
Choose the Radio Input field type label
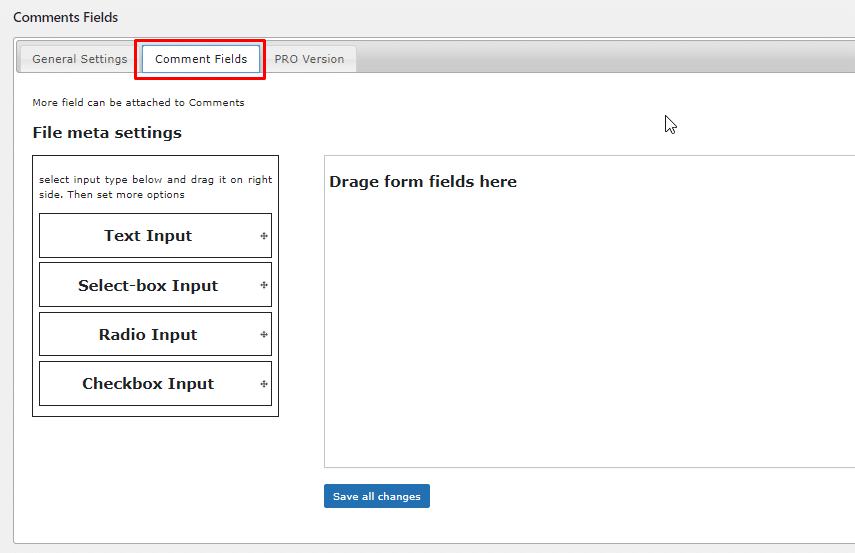(148, 335)
